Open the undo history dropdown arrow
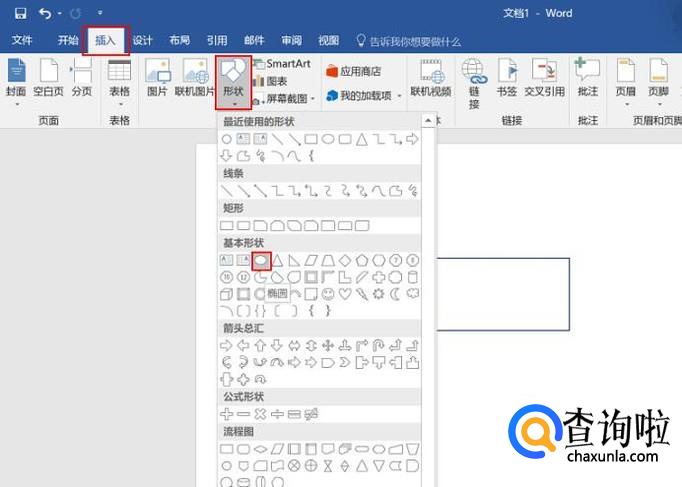 point(60,13)
